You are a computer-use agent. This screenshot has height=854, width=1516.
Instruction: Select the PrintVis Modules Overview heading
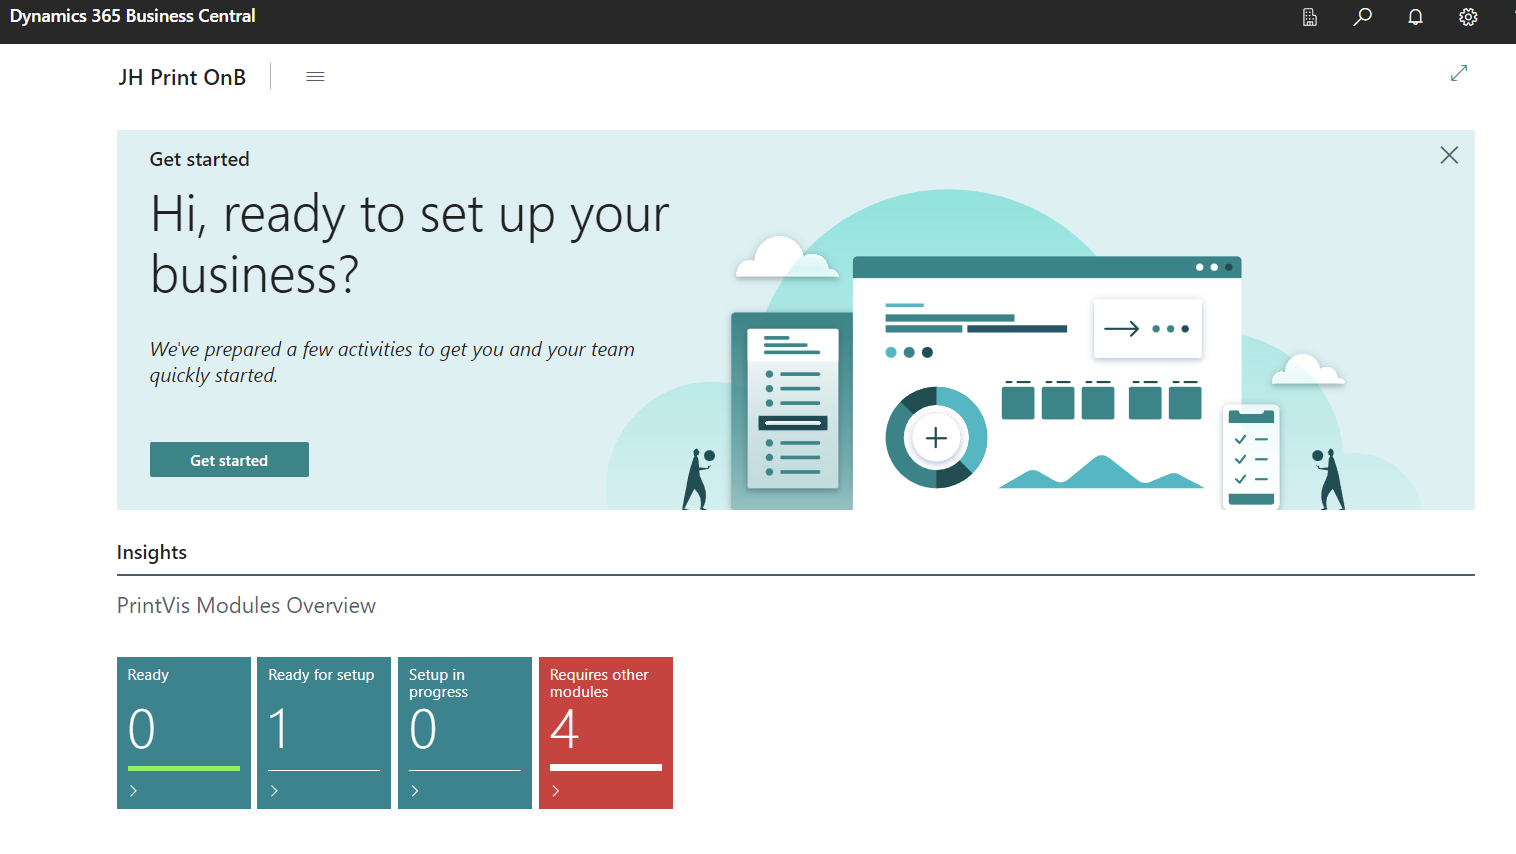(x=246, y=605)
